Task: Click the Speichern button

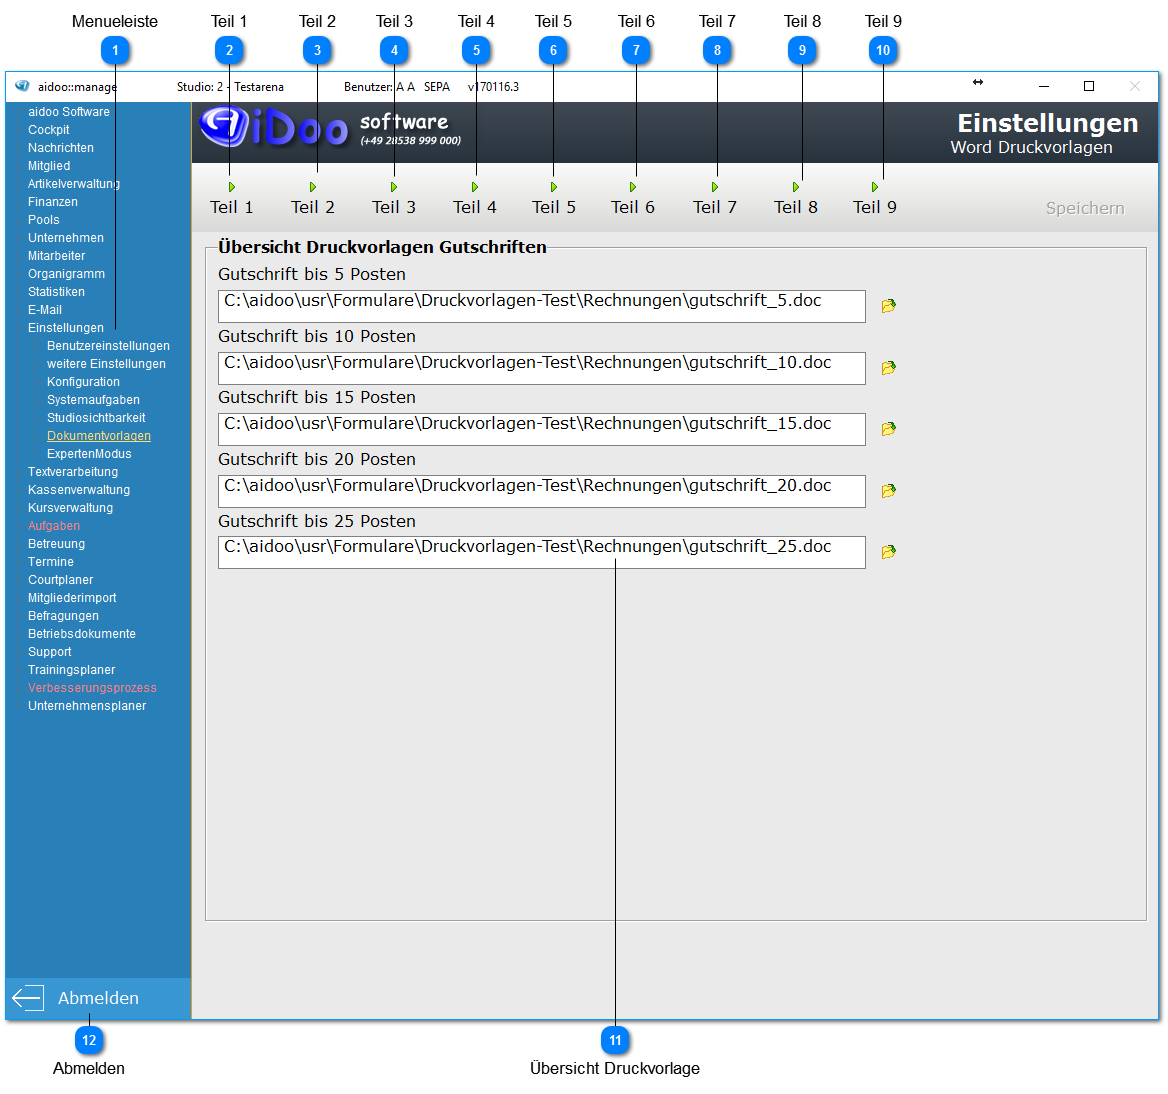Action: click(1085, 209)
